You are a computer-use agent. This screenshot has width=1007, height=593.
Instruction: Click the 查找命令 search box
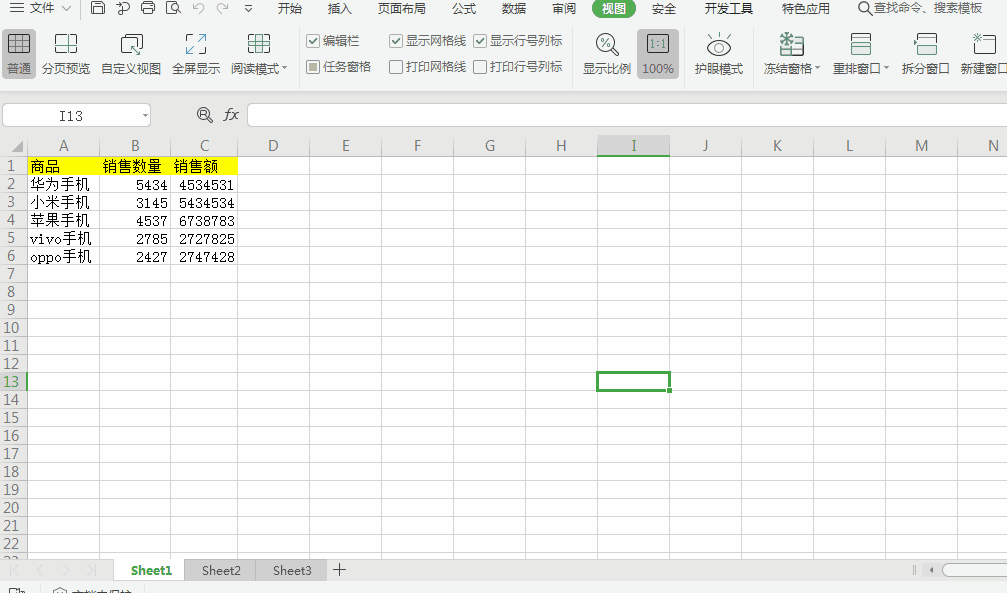click(920, 8)
